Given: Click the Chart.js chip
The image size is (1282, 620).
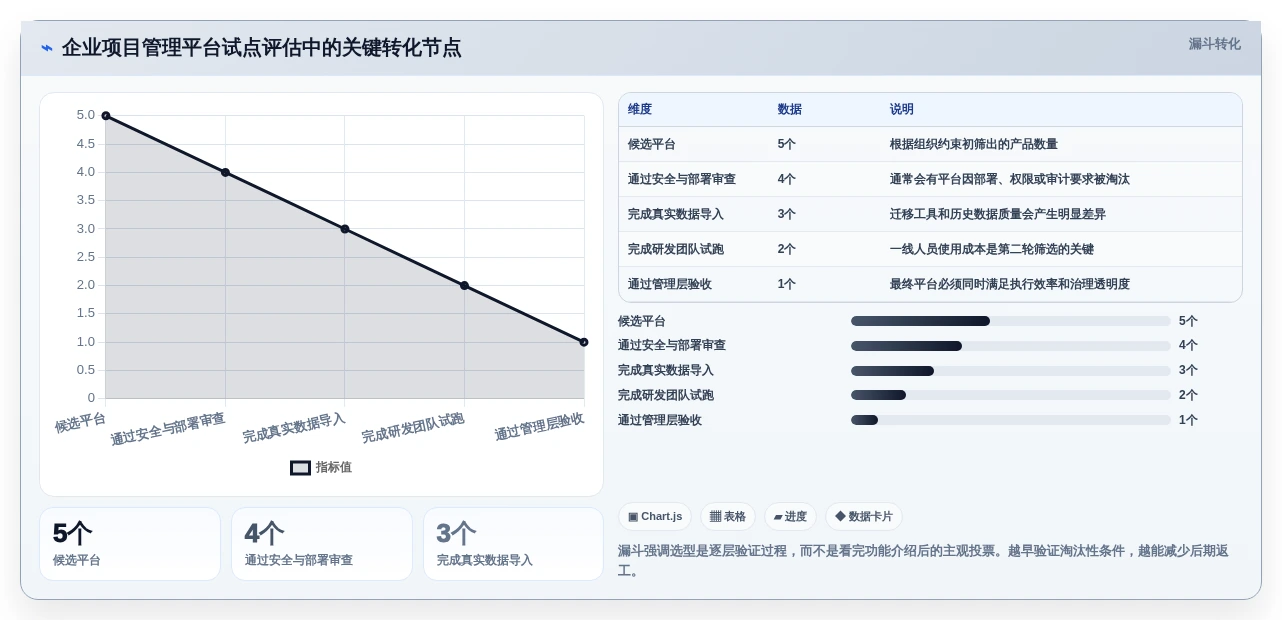Looking at the screenshot, I should click(x=655, y=516).
